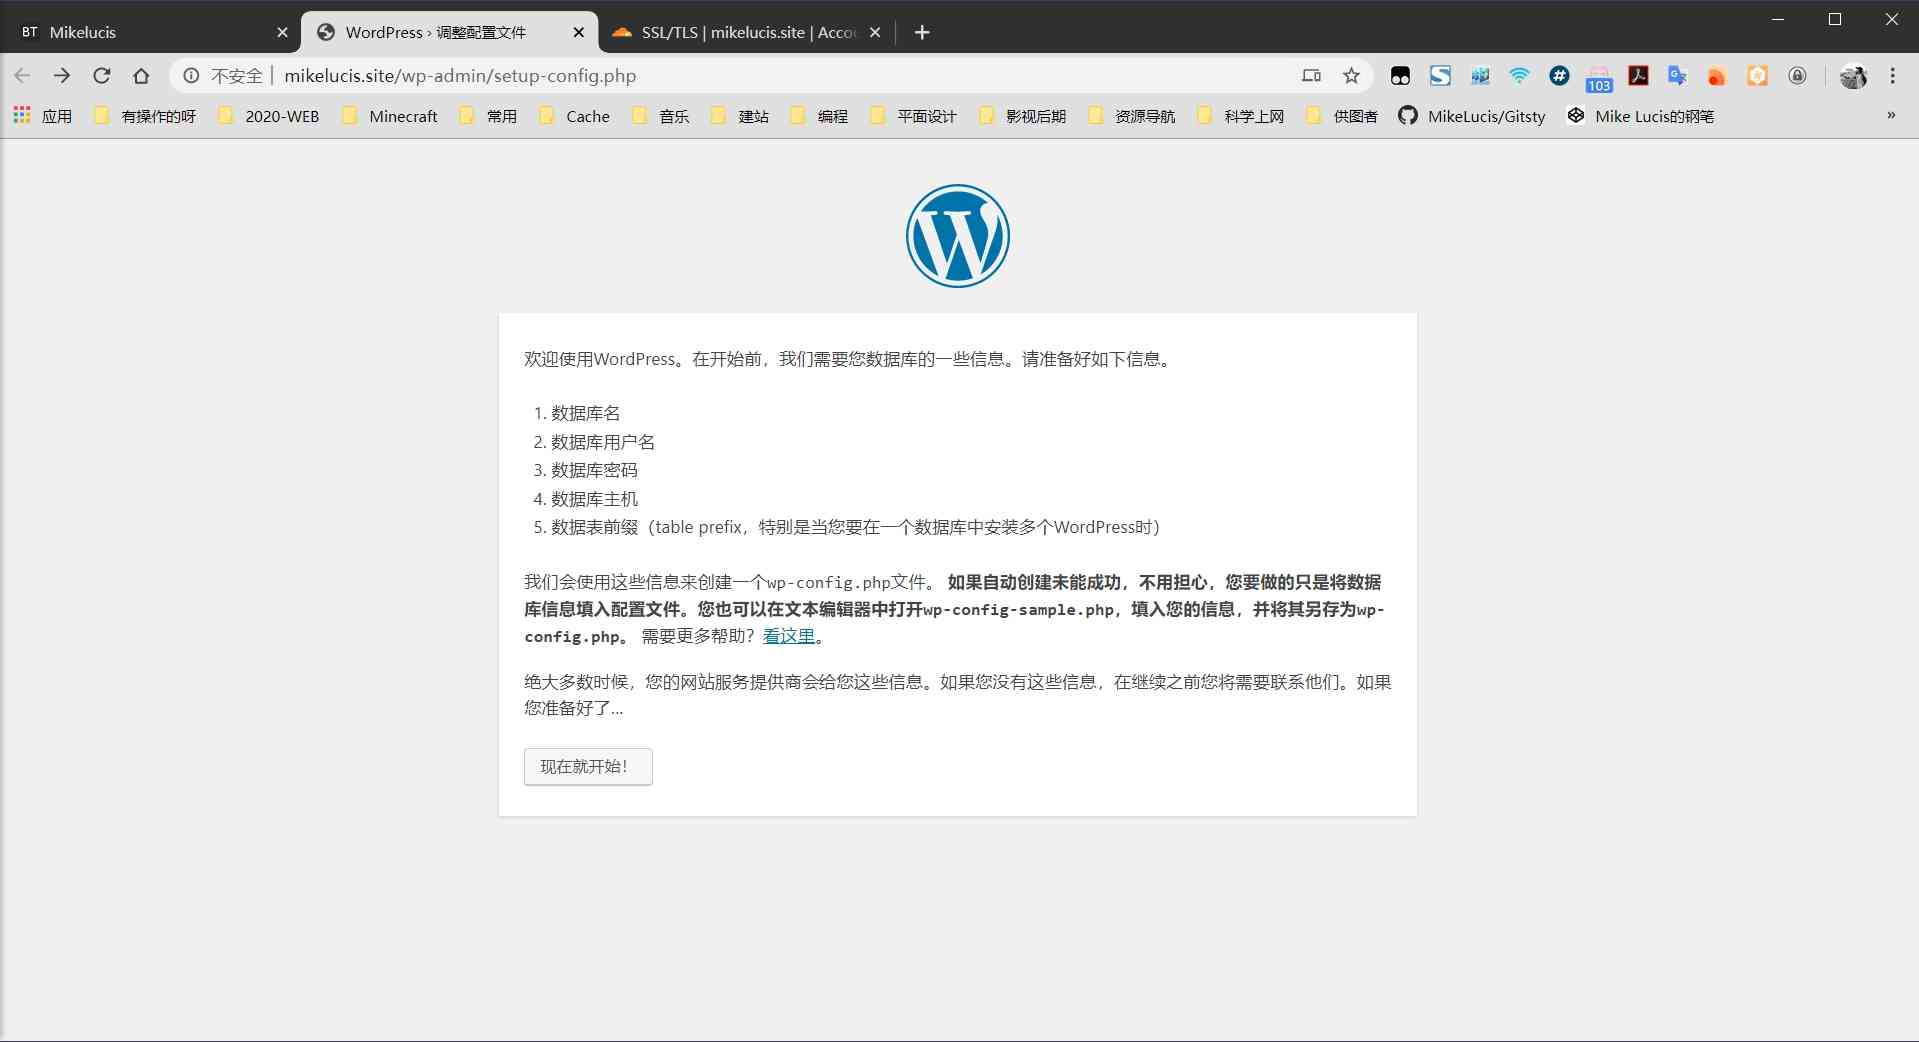
Task: Expand the 建站 bookmark folder
Action: [740, 116]
